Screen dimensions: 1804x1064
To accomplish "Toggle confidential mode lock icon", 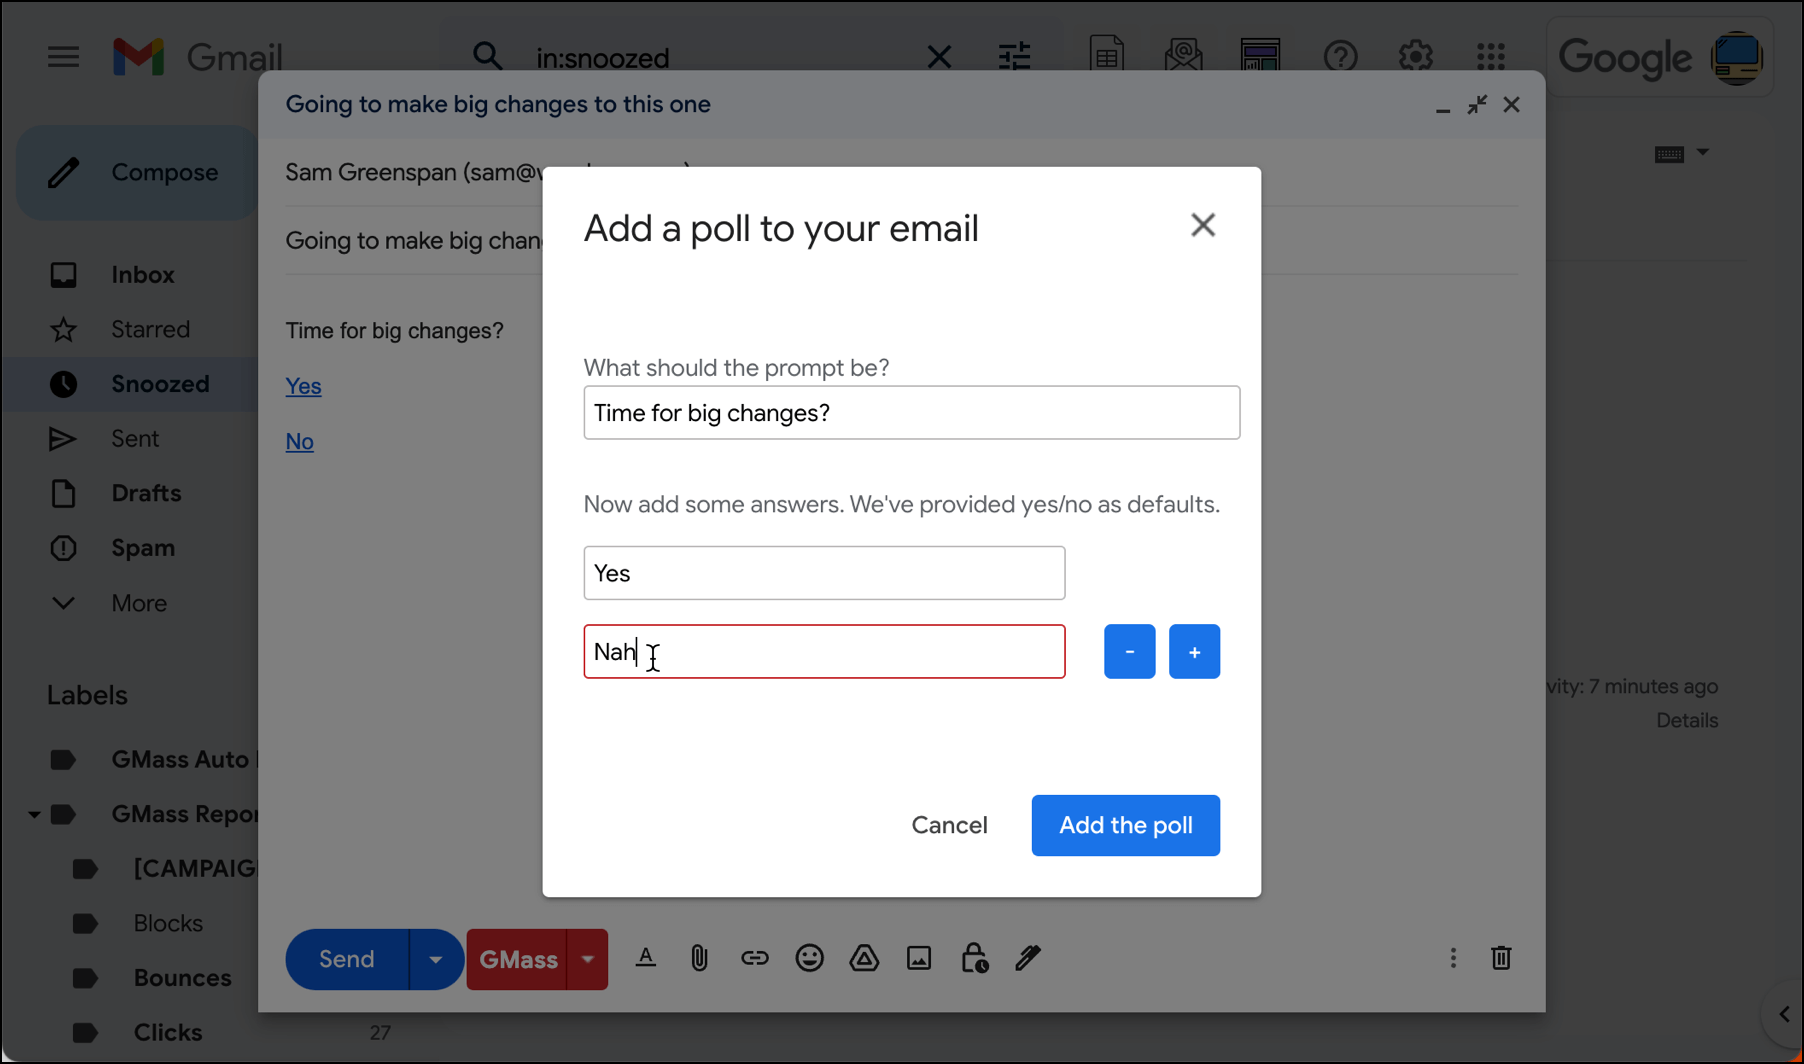I will pyautogui.click(x=974, y=958).
